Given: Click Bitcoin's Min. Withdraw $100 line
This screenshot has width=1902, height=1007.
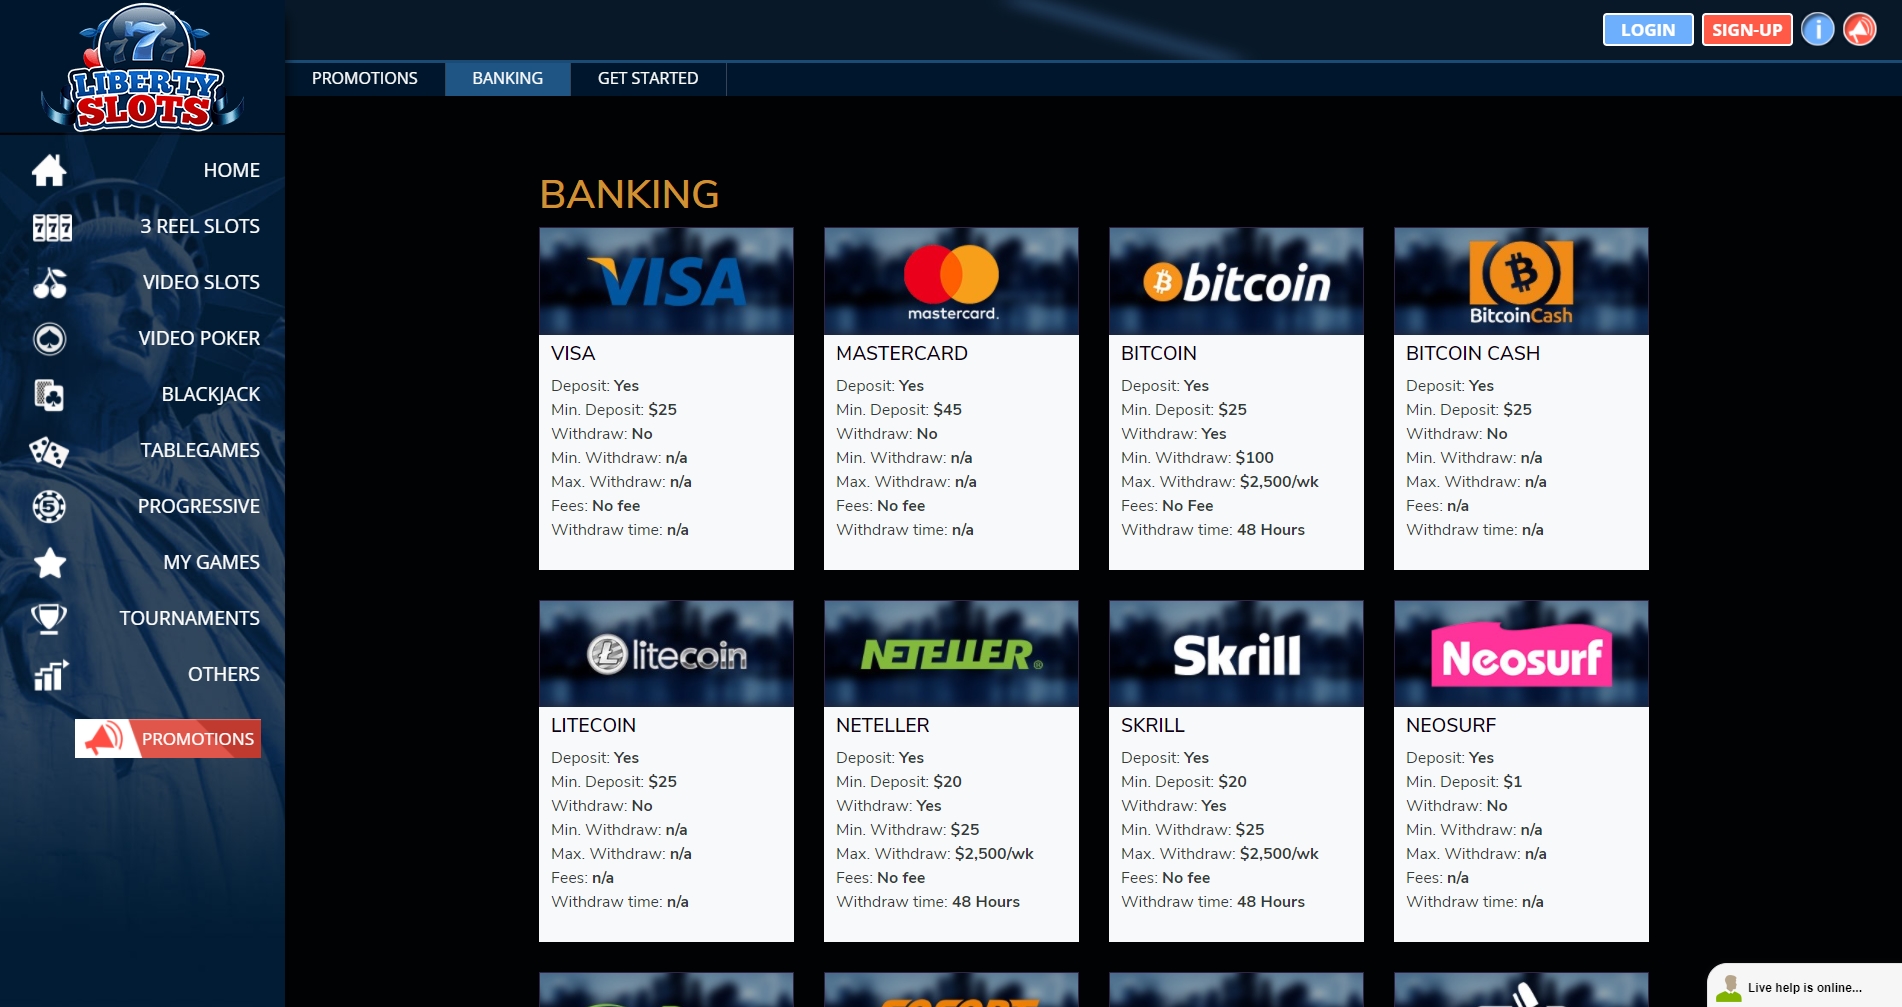Looking at the screenshot, I should pos(1197,458).
